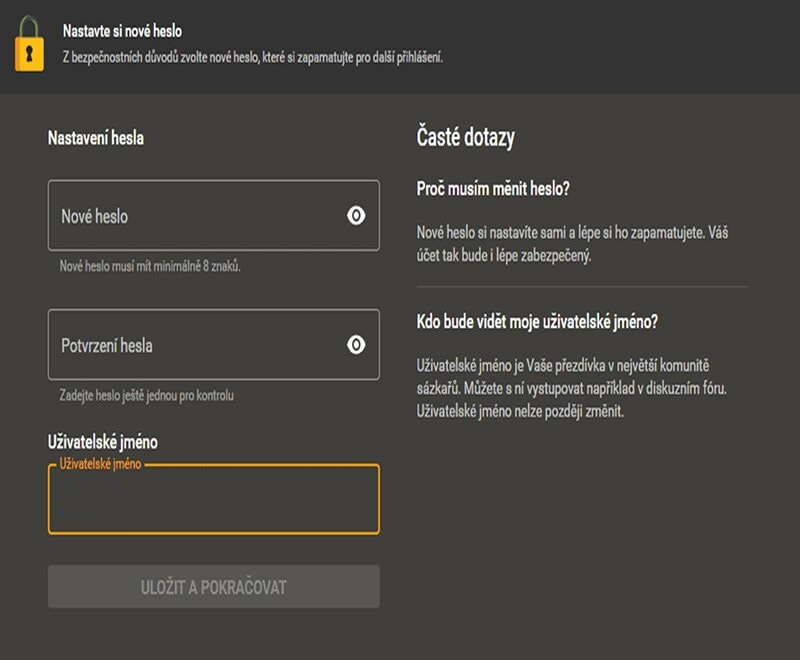The image size is (800, 660).
Task: Select the Nastavení hesla section heading
Action: click(96, 138)
